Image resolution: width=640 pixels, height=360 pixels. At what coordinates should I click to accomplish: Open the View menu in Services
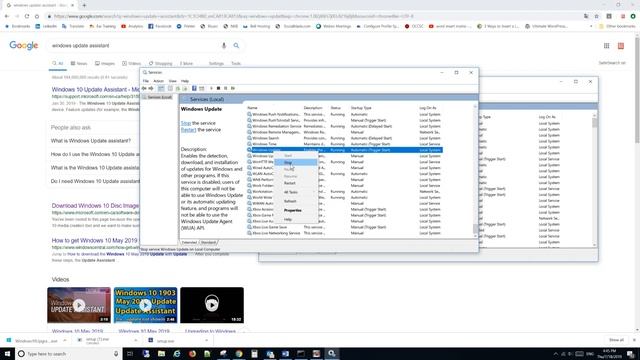[x=173, y=81]
